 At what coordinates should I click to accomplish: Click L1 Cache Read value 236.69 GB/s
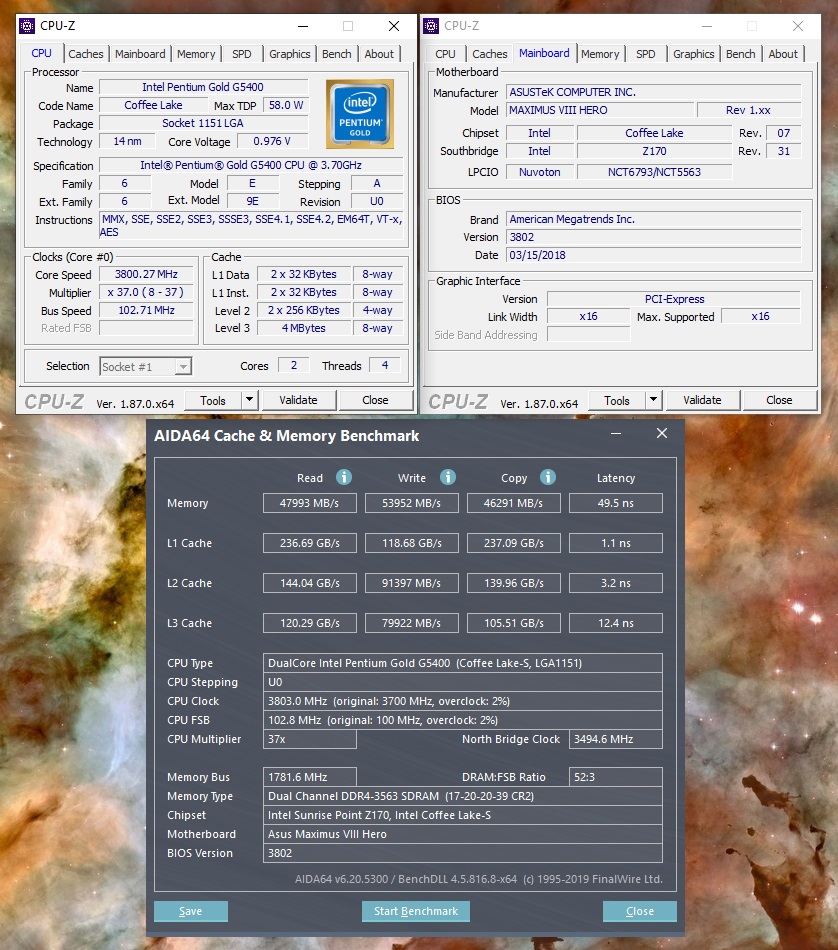310,543
